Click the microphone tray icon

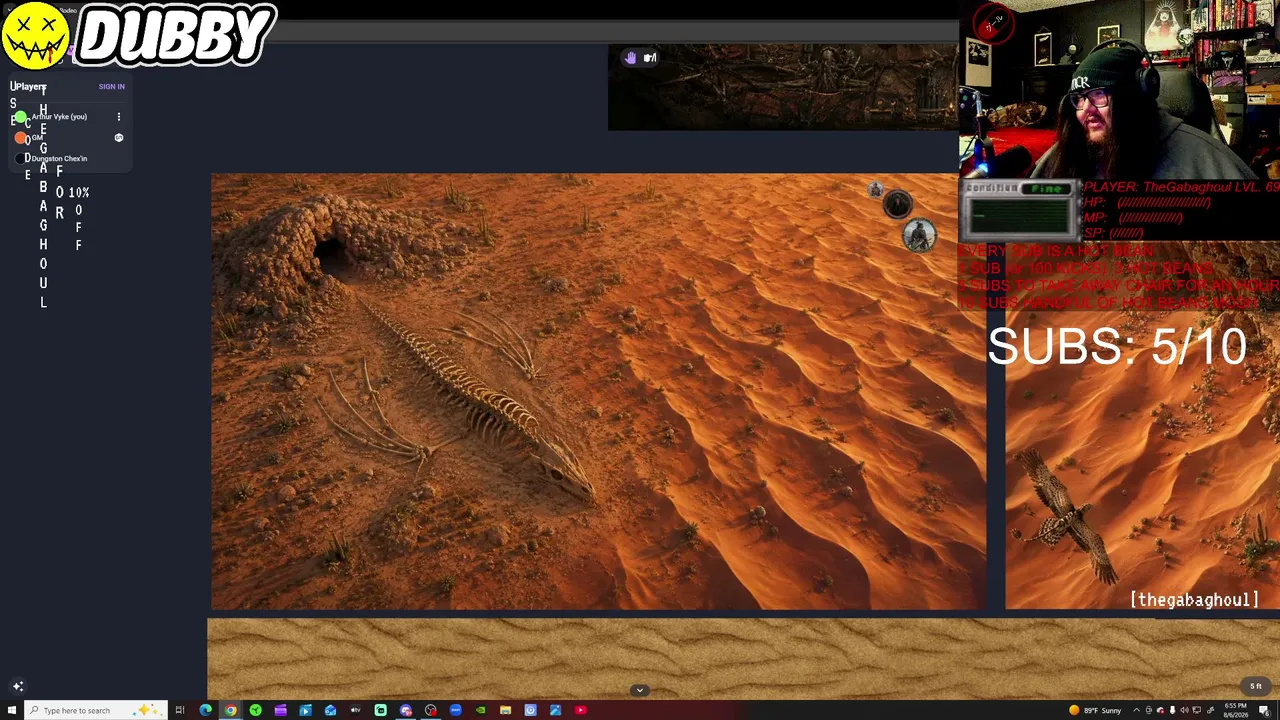pyautogui.click(x=1174, y=710)
